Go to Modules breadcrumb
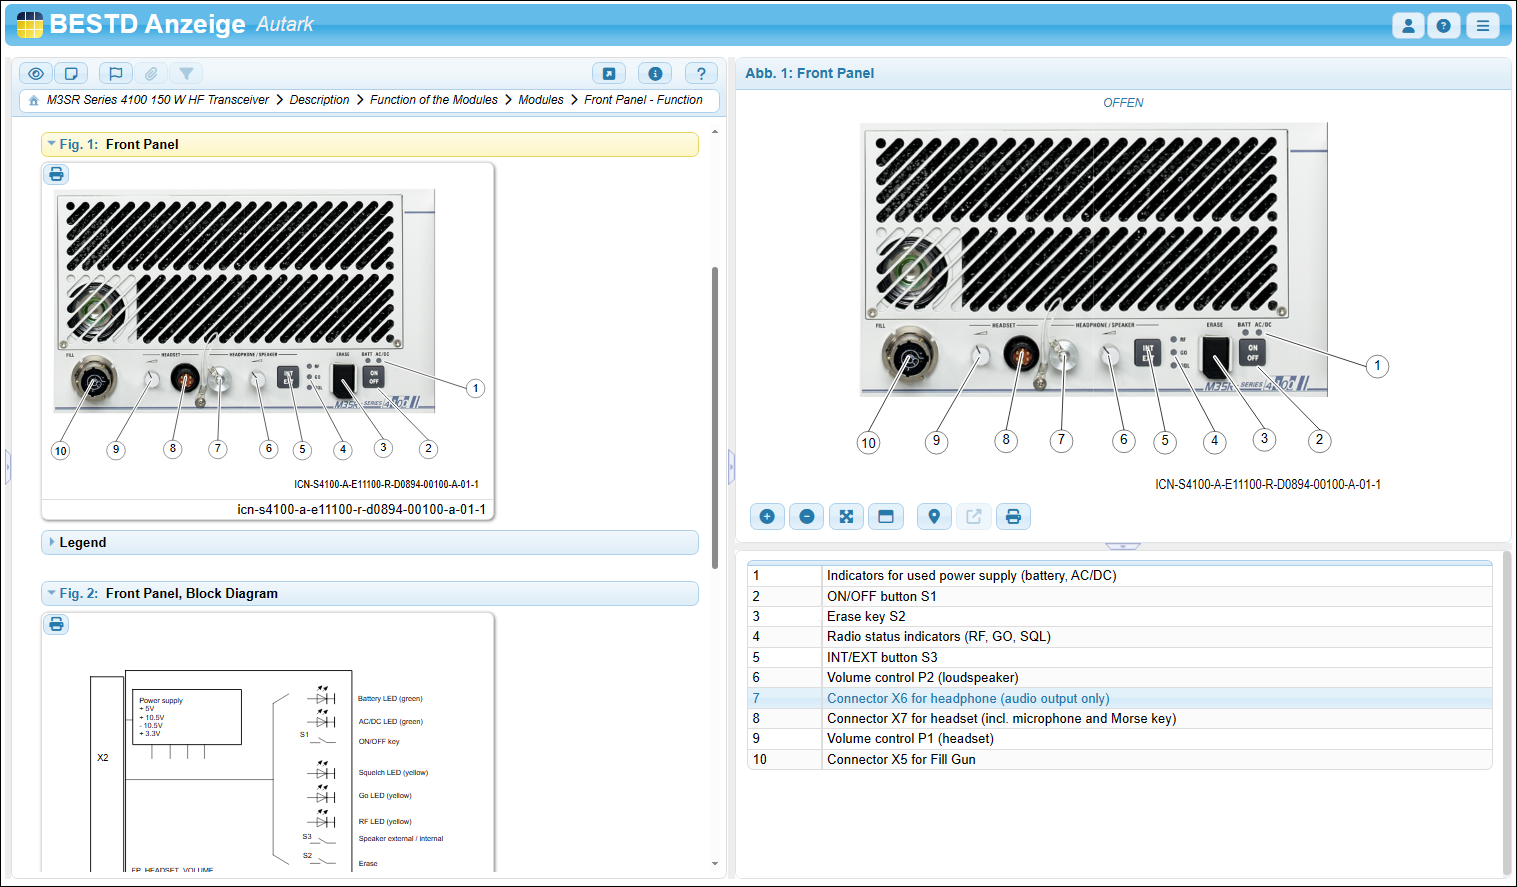Viewport: 1517px width, 887px height. coord(541,100)
